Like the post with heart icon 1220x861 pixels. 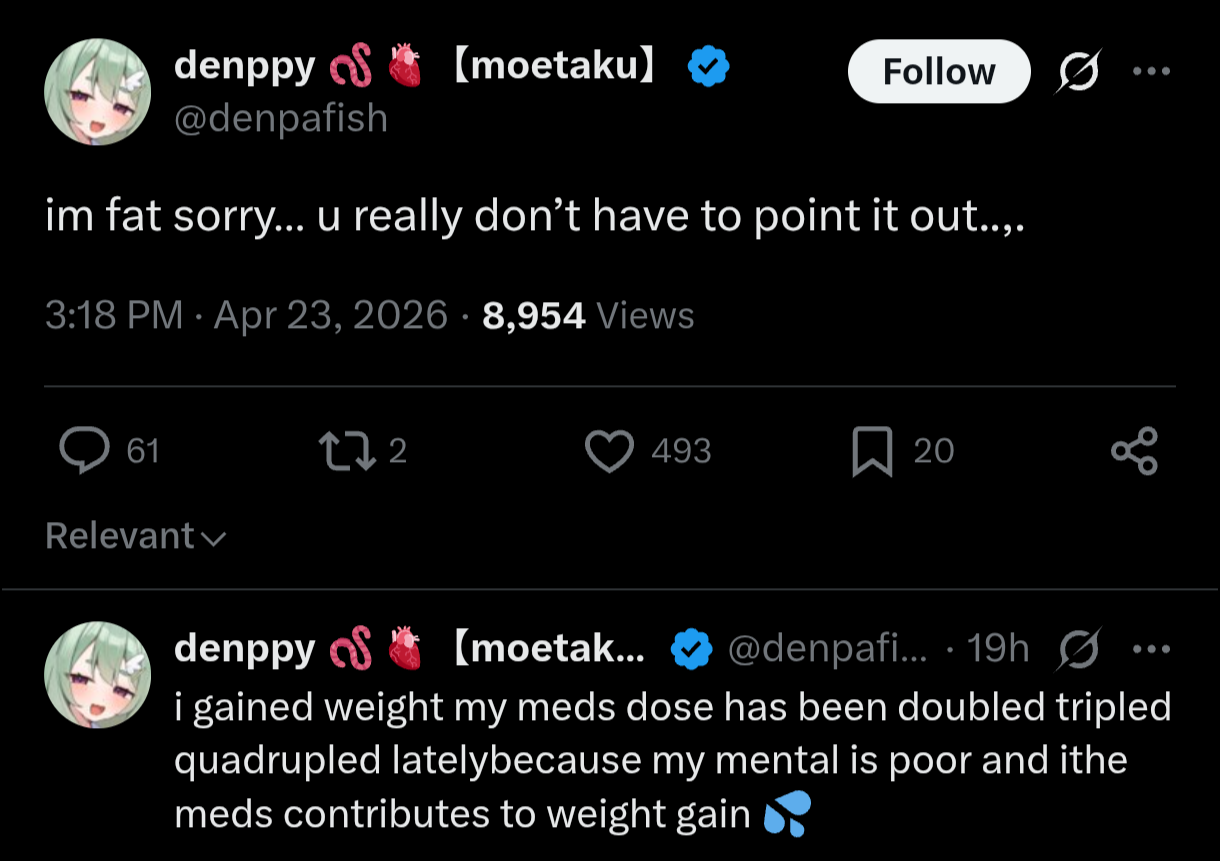point(609,451)
